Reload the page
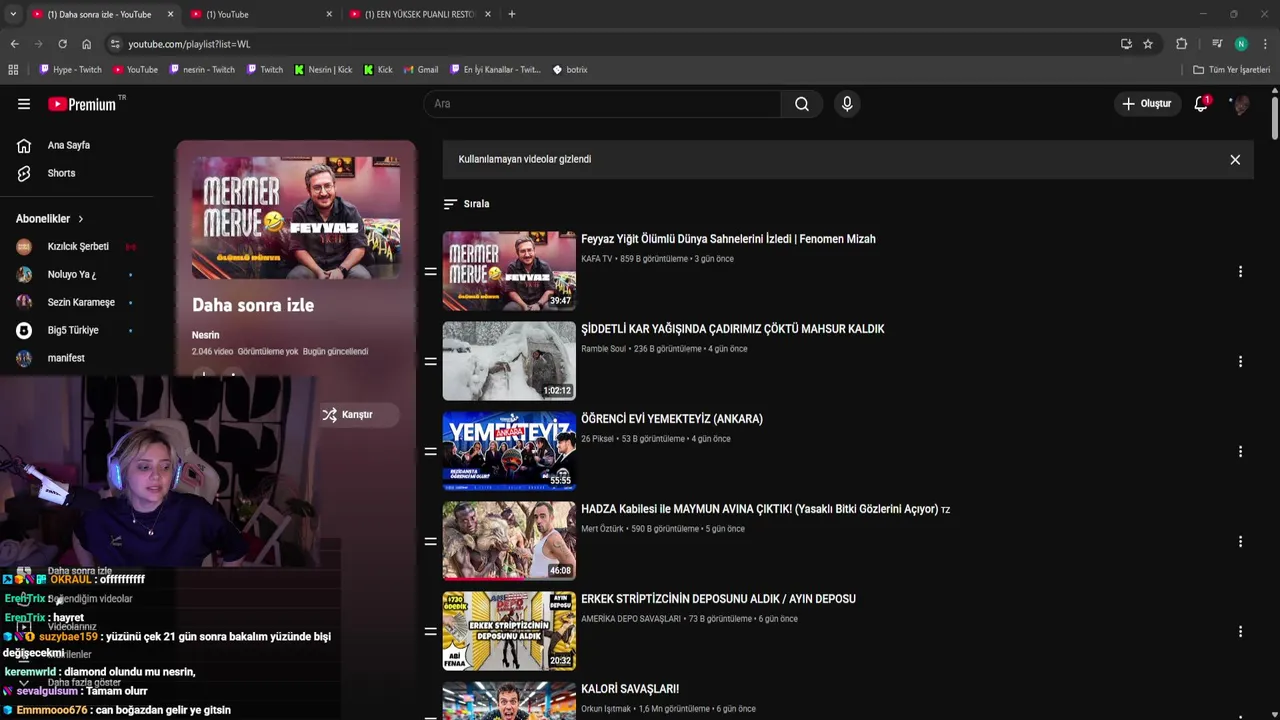Screen dimensions: 1280x720 (x=62, y=44)
